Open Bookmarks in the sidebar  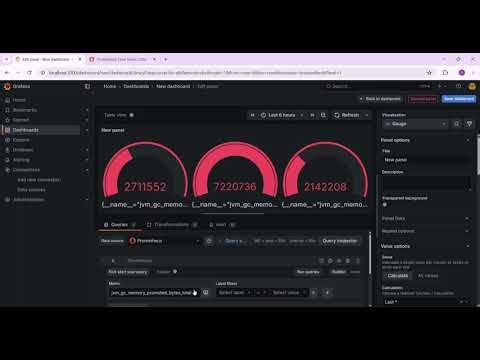[25, 110]
